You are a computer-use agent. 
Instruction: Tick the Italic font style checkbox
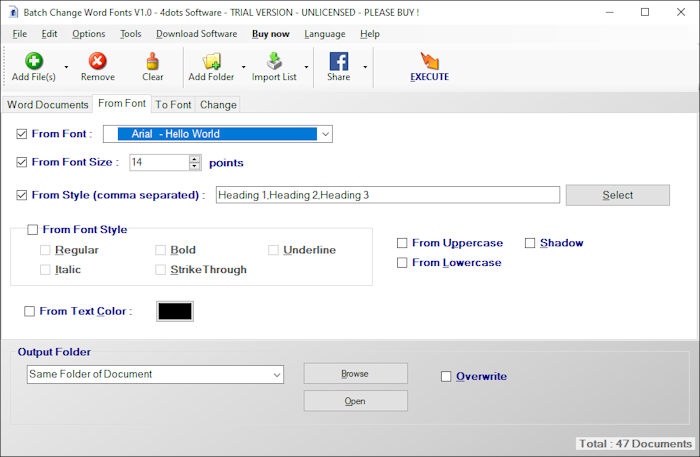click(x=45, y=270)
